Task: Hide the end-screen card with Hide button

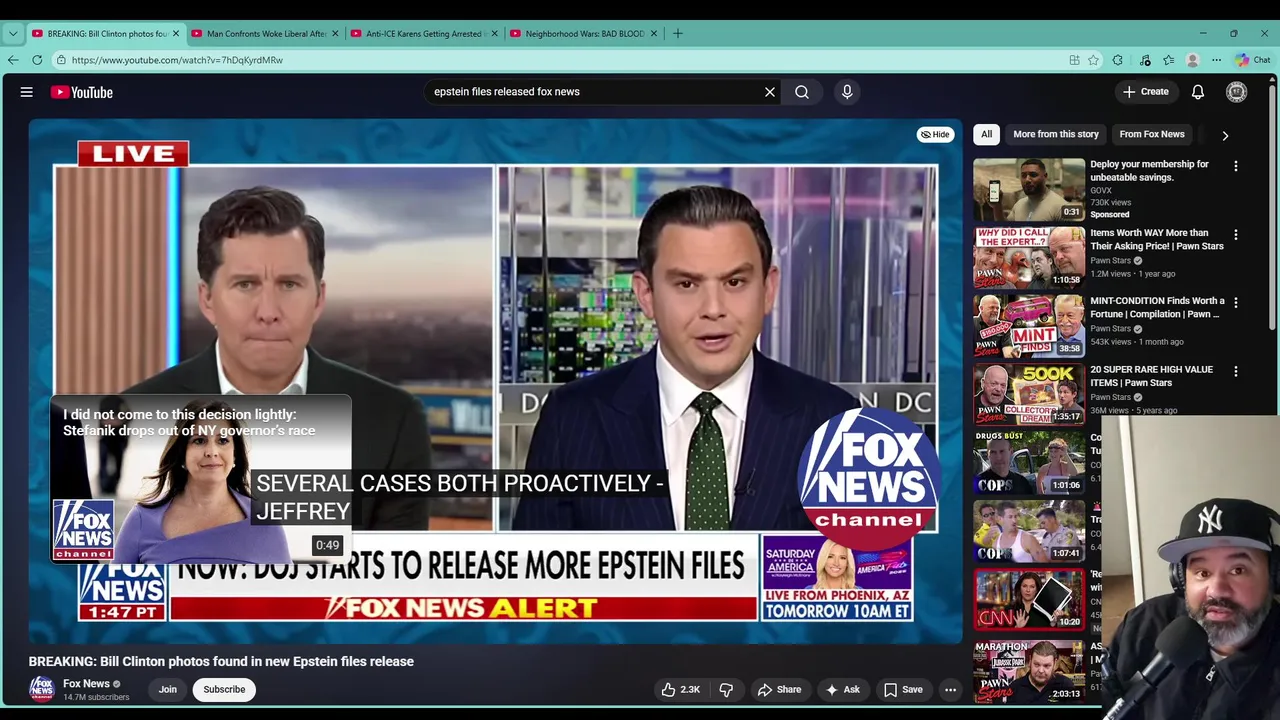Action: coord(936,134)
